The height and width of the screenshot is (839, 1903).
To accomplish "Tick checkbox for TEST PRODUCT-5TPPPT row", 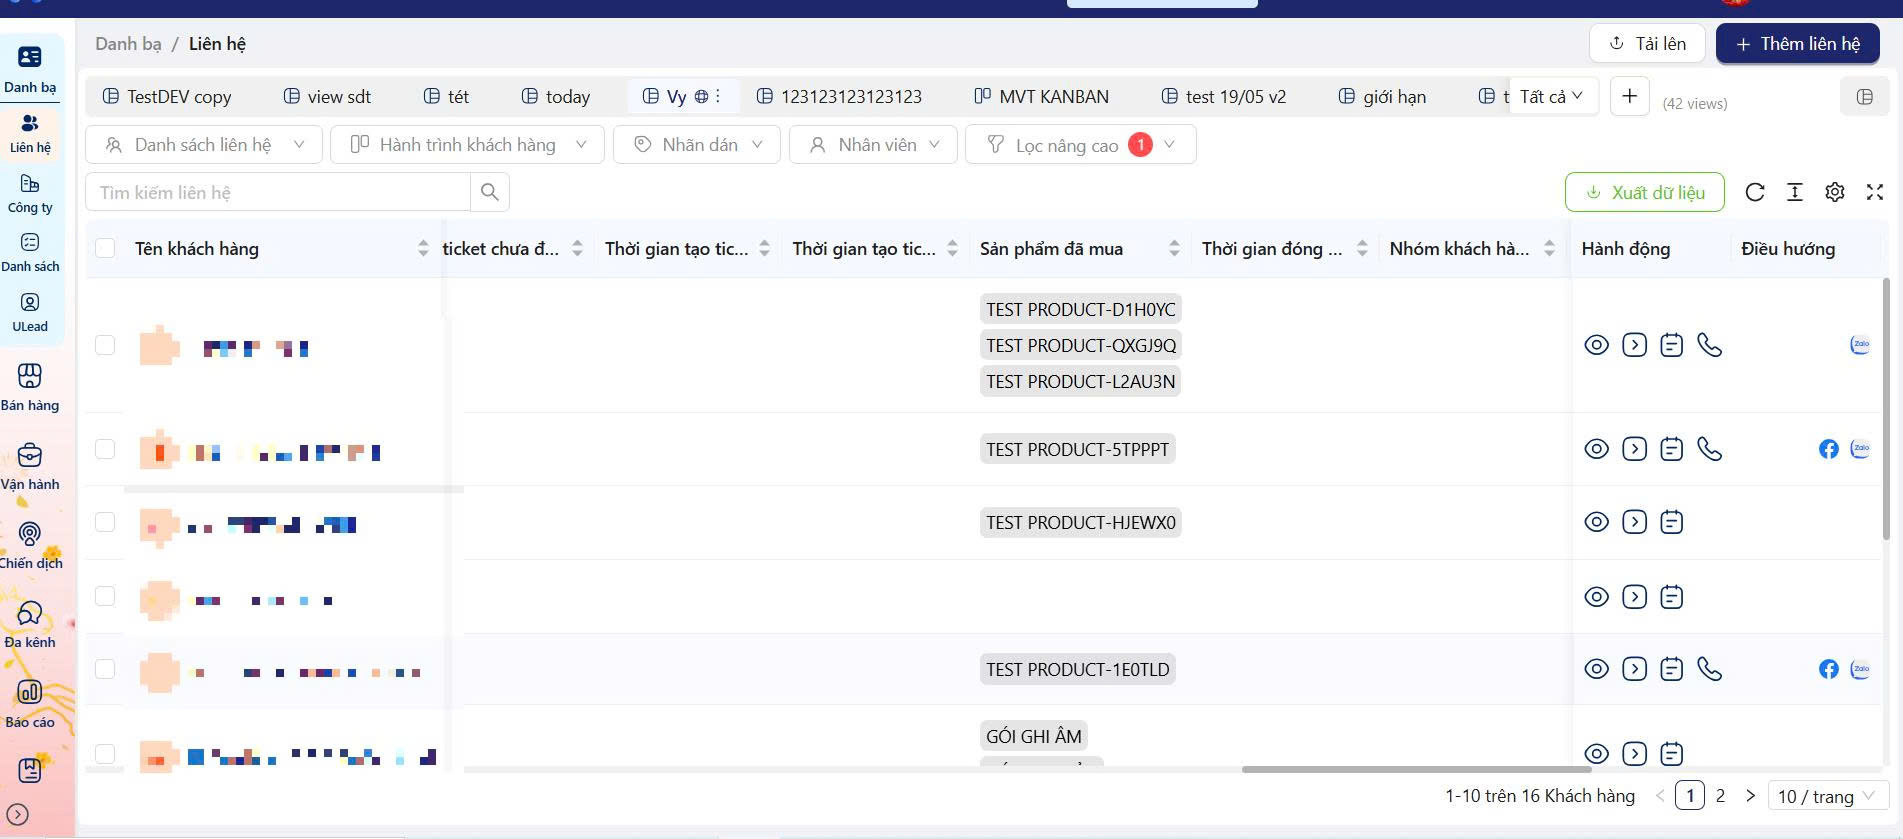I will pyautogui.click(x=105, y=449).
